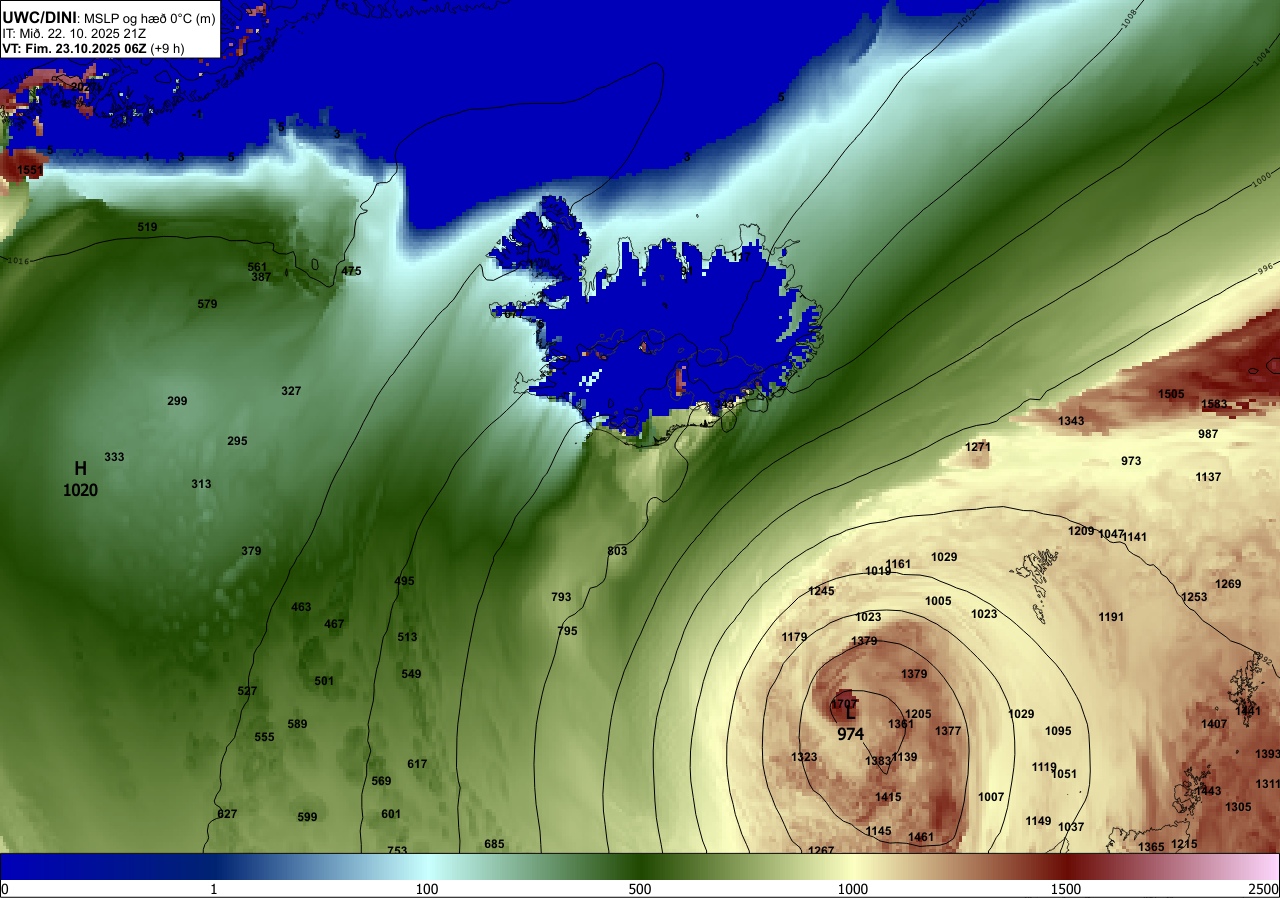The height and width of the screenshot is (898, 1280).
Task: Click the 1343 height label
Action: [x=1071, y=421]
